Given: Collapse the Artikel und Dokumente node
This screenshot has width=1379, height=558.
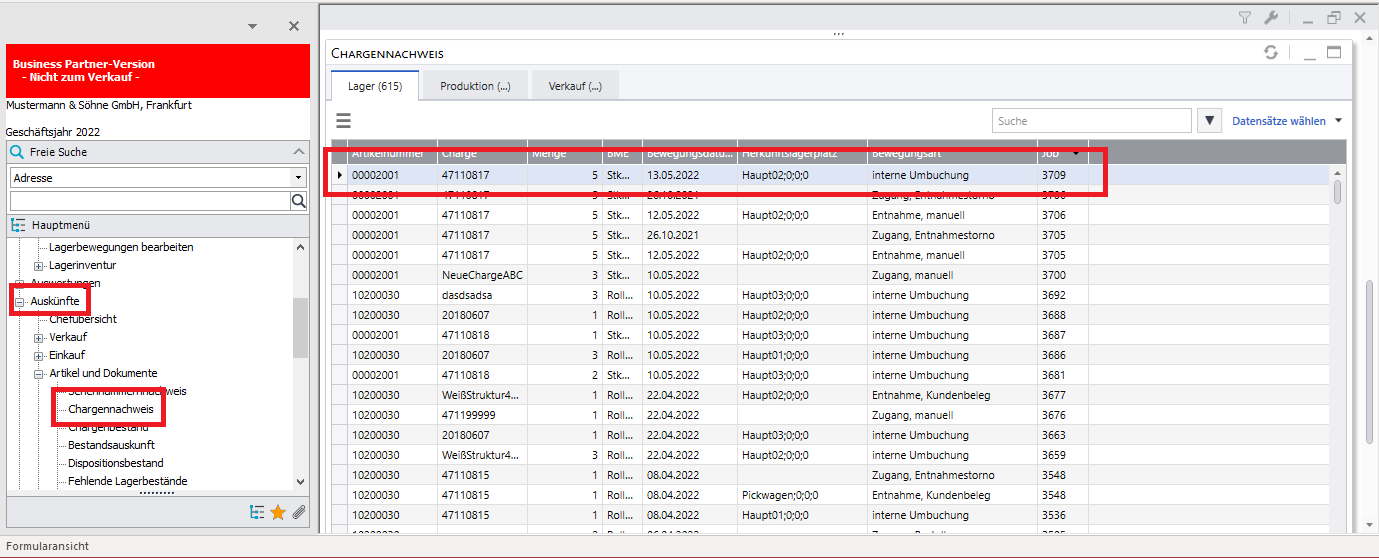Looking at the screenshot, I should point(39,373).
